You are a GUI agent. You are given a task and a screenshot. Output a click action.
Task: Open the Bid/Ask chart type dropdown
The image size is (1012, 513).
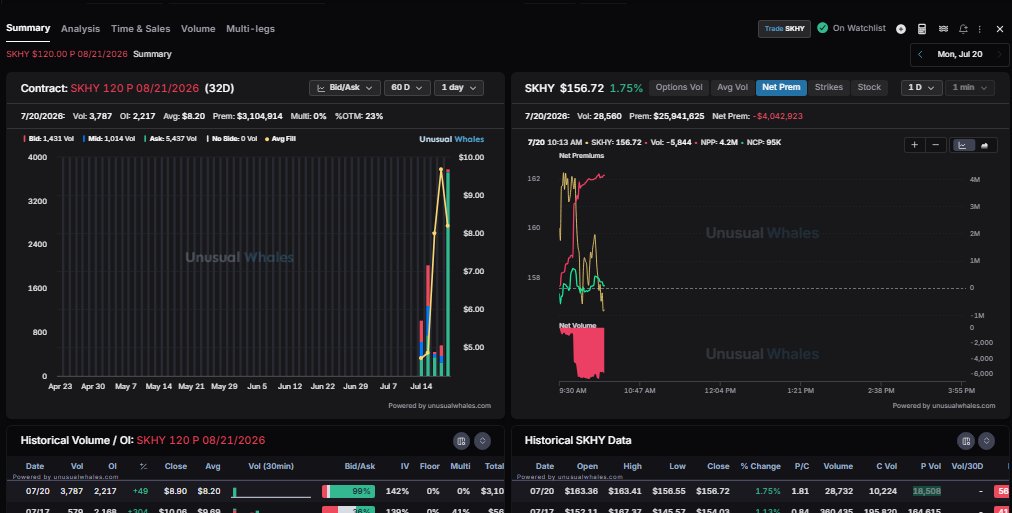pos(344,88)
